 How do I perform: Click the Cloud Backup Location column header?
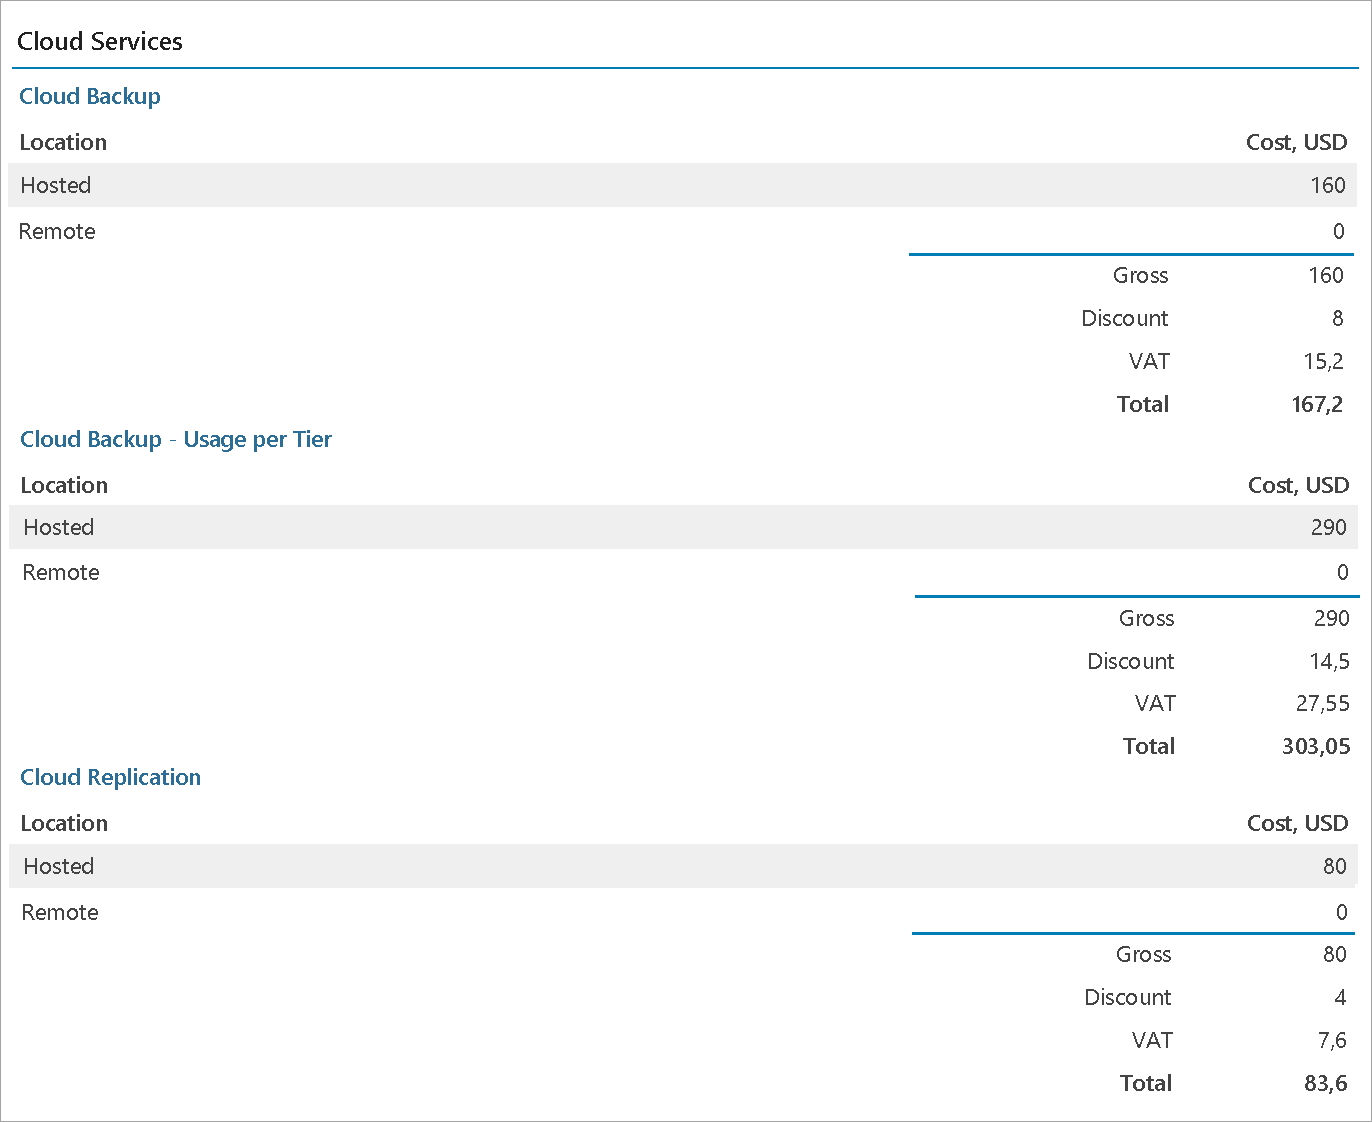click(63, 142)
